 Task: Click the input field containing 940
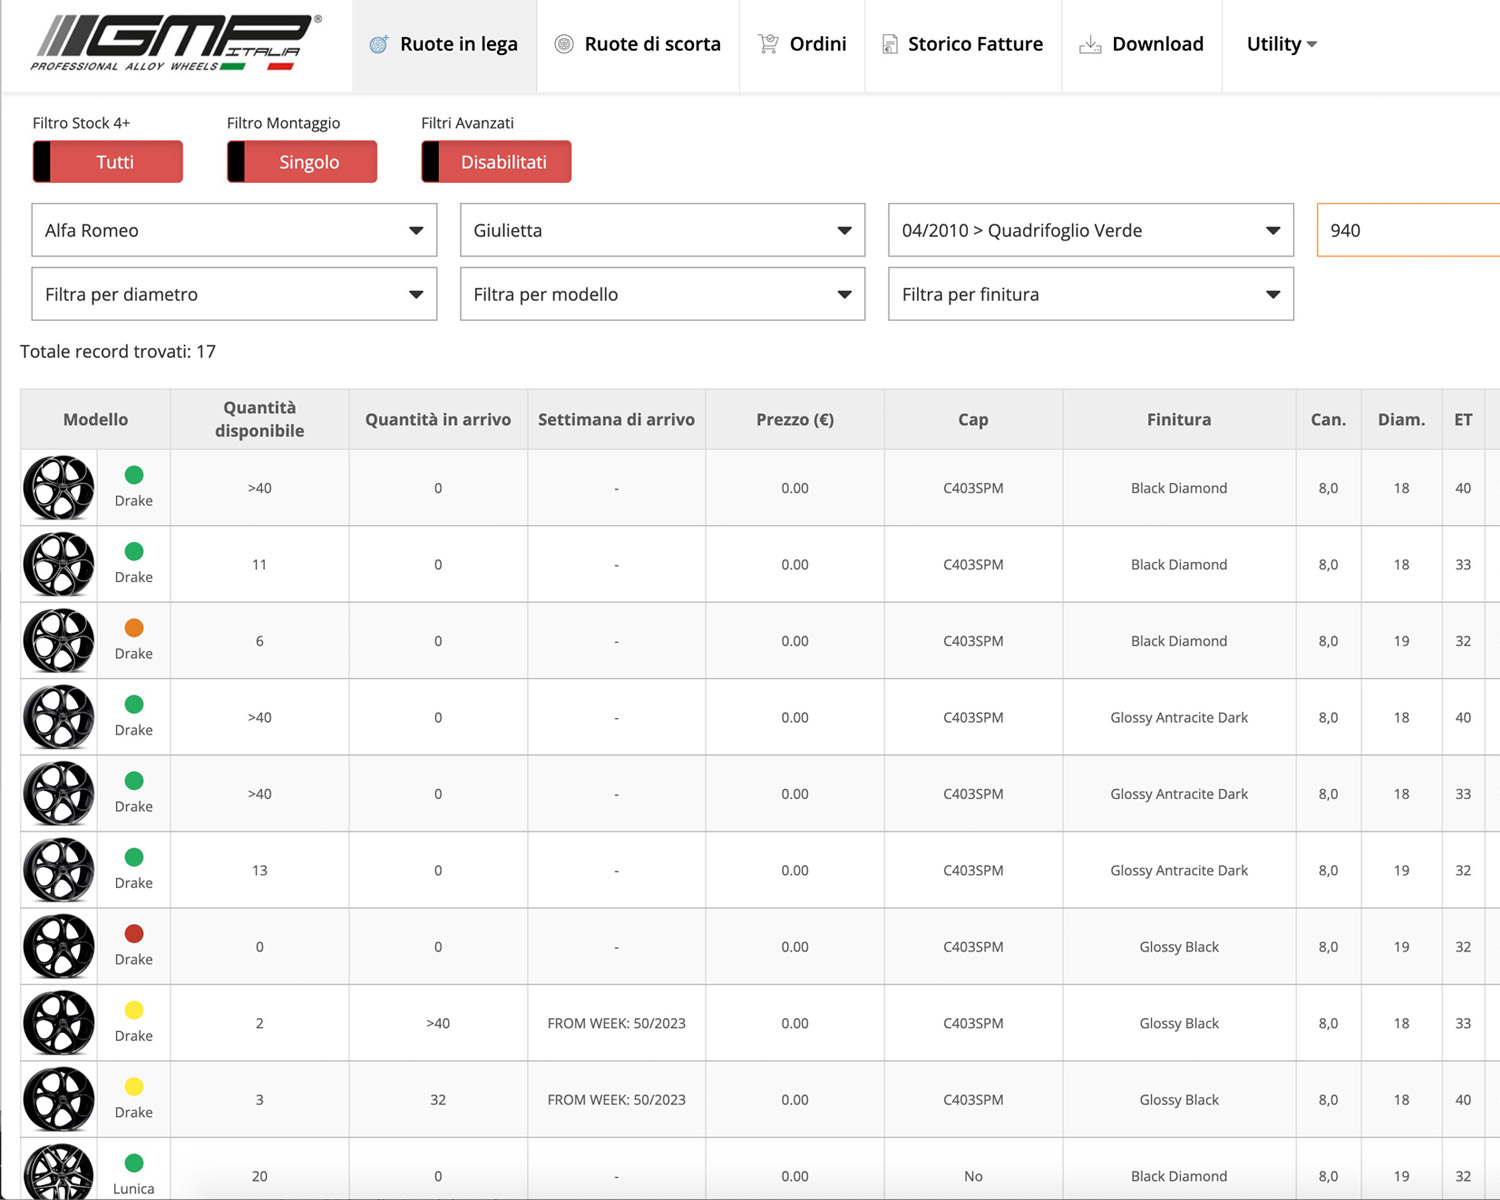click(x=1408, y=230)
